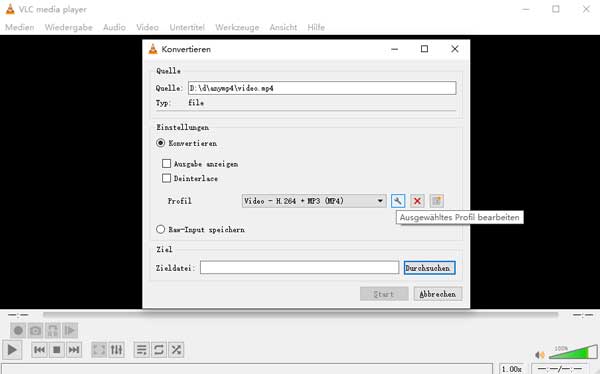Click the Abbrechen button
Image resolution: width=600 pixels, height=374 pixels.
[x=438, y=294]
